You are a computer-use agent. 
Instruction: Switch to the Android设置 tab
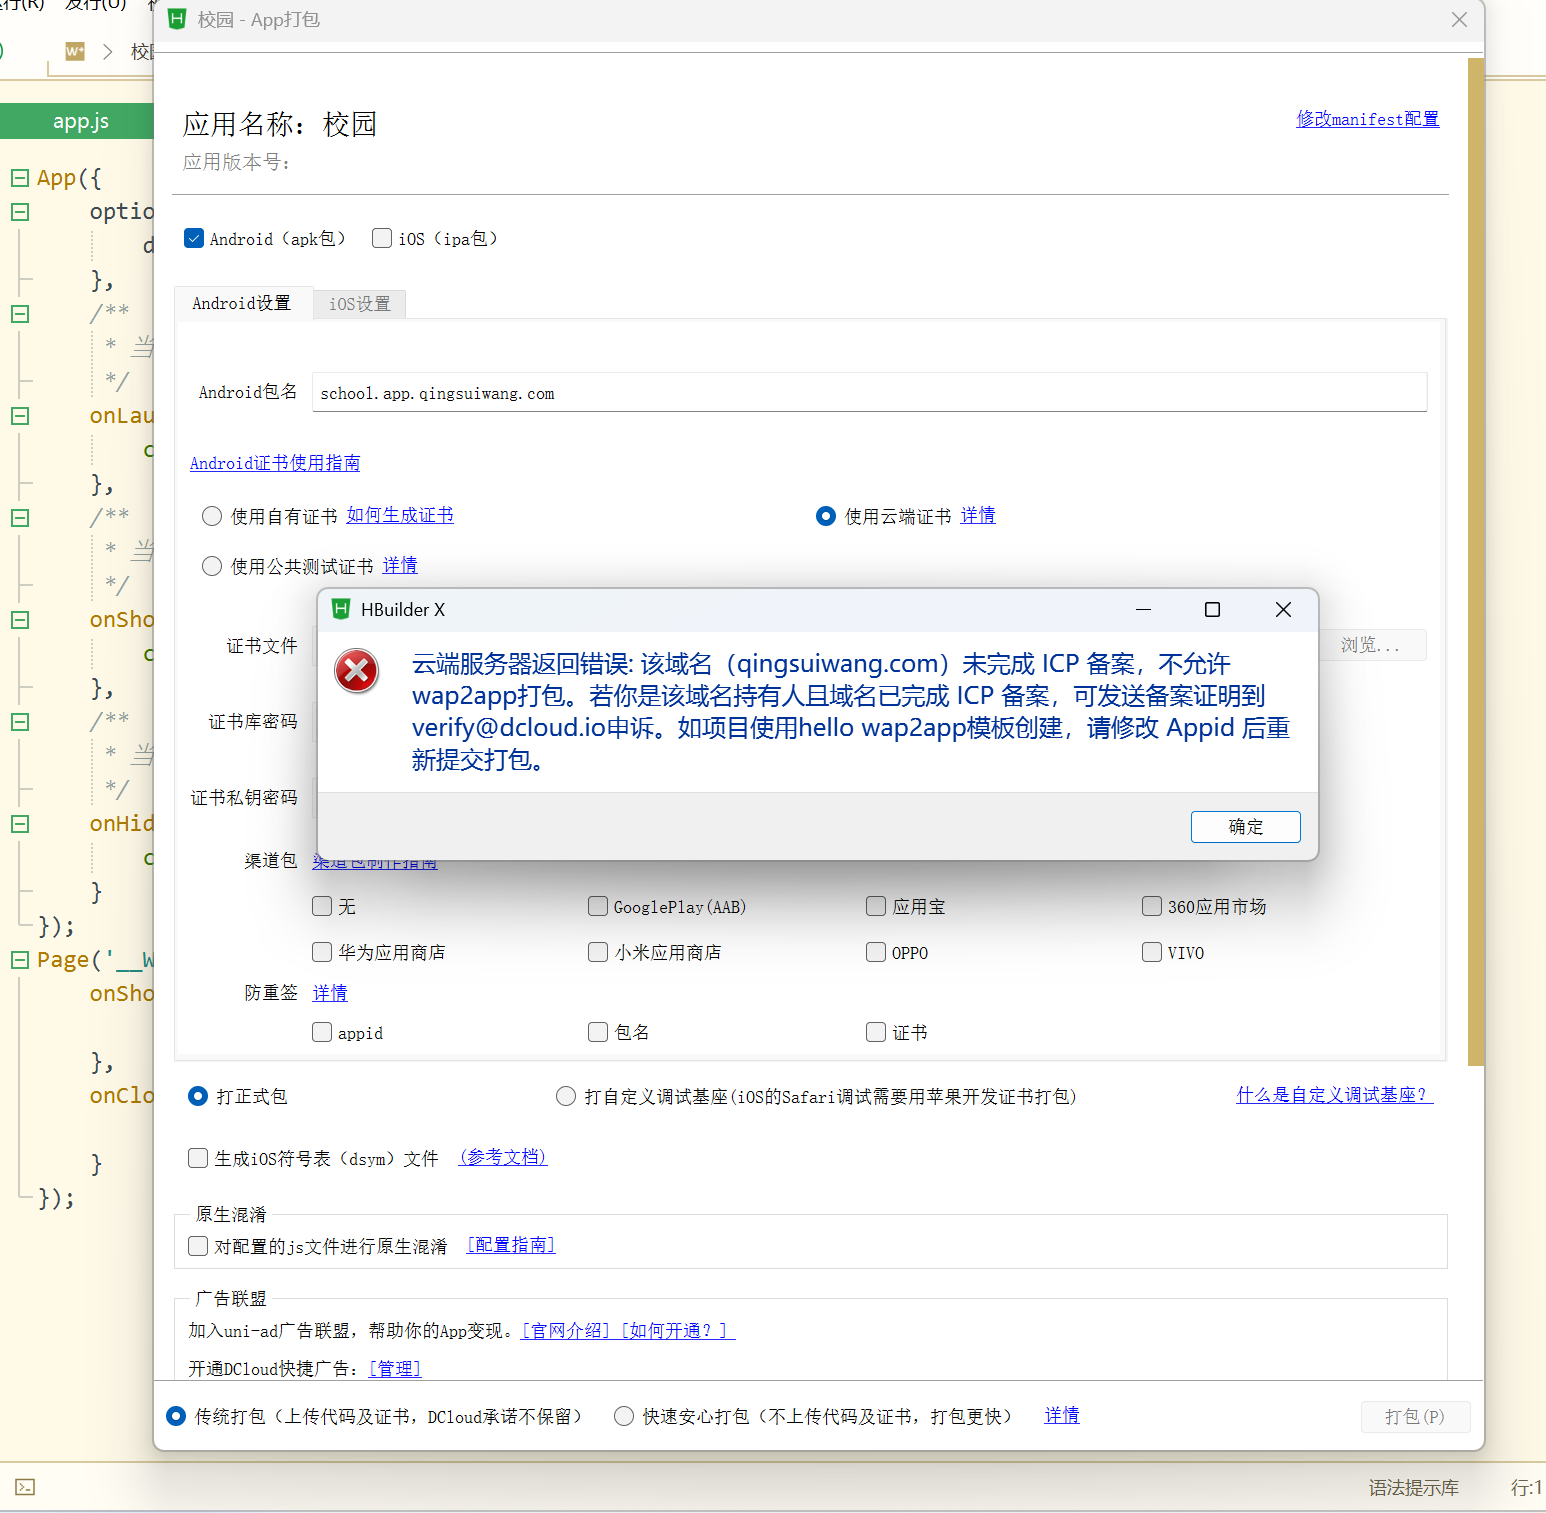click(242, 303)
